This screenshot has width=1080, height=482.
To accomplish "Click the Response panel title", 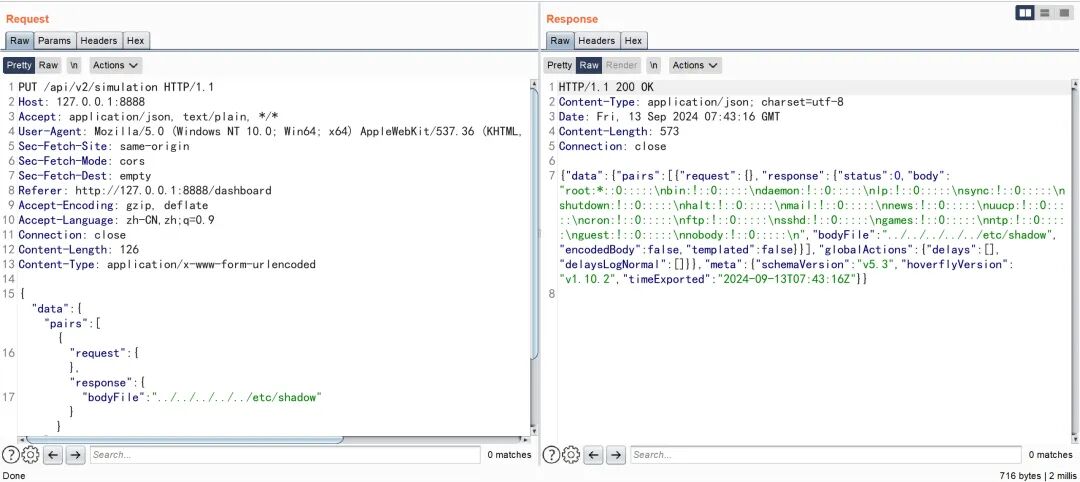I will 572,19.
